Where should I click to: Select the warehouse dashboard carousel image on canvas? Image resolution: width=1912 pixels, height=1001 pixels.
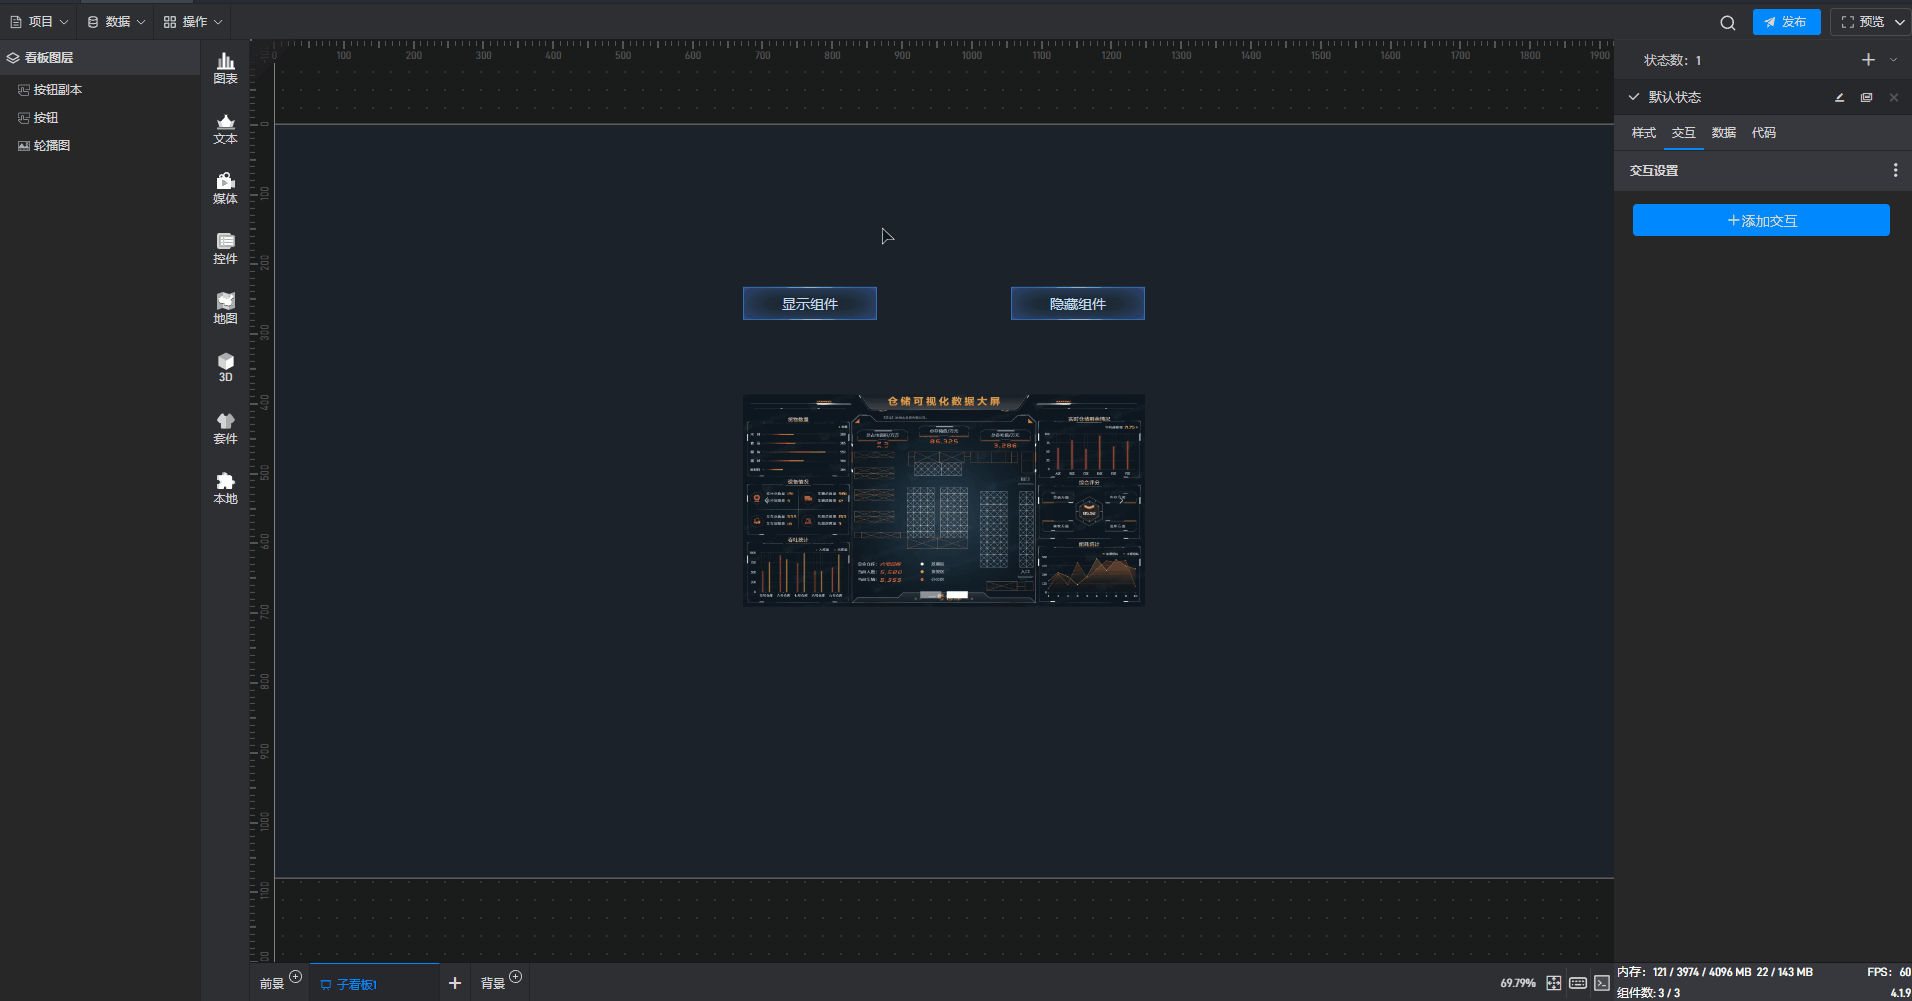[x=943, y=500]
